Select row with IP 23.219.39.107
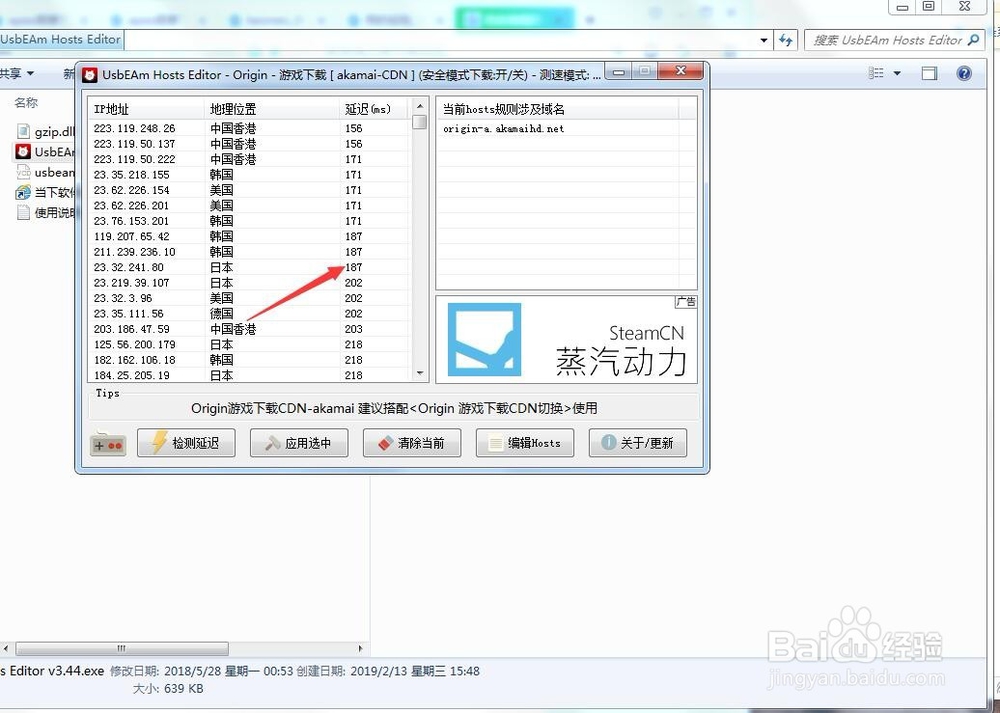1000x713 pixels. pyautogui.click(x=249, y=283)
